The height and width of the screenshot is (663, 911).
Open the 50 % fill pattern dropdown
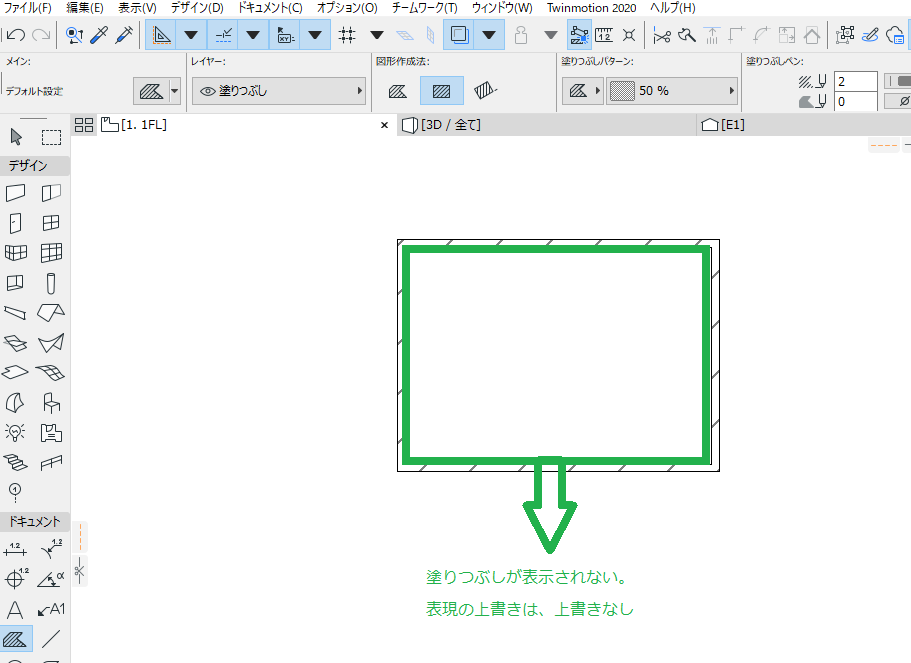click(672, 91)
